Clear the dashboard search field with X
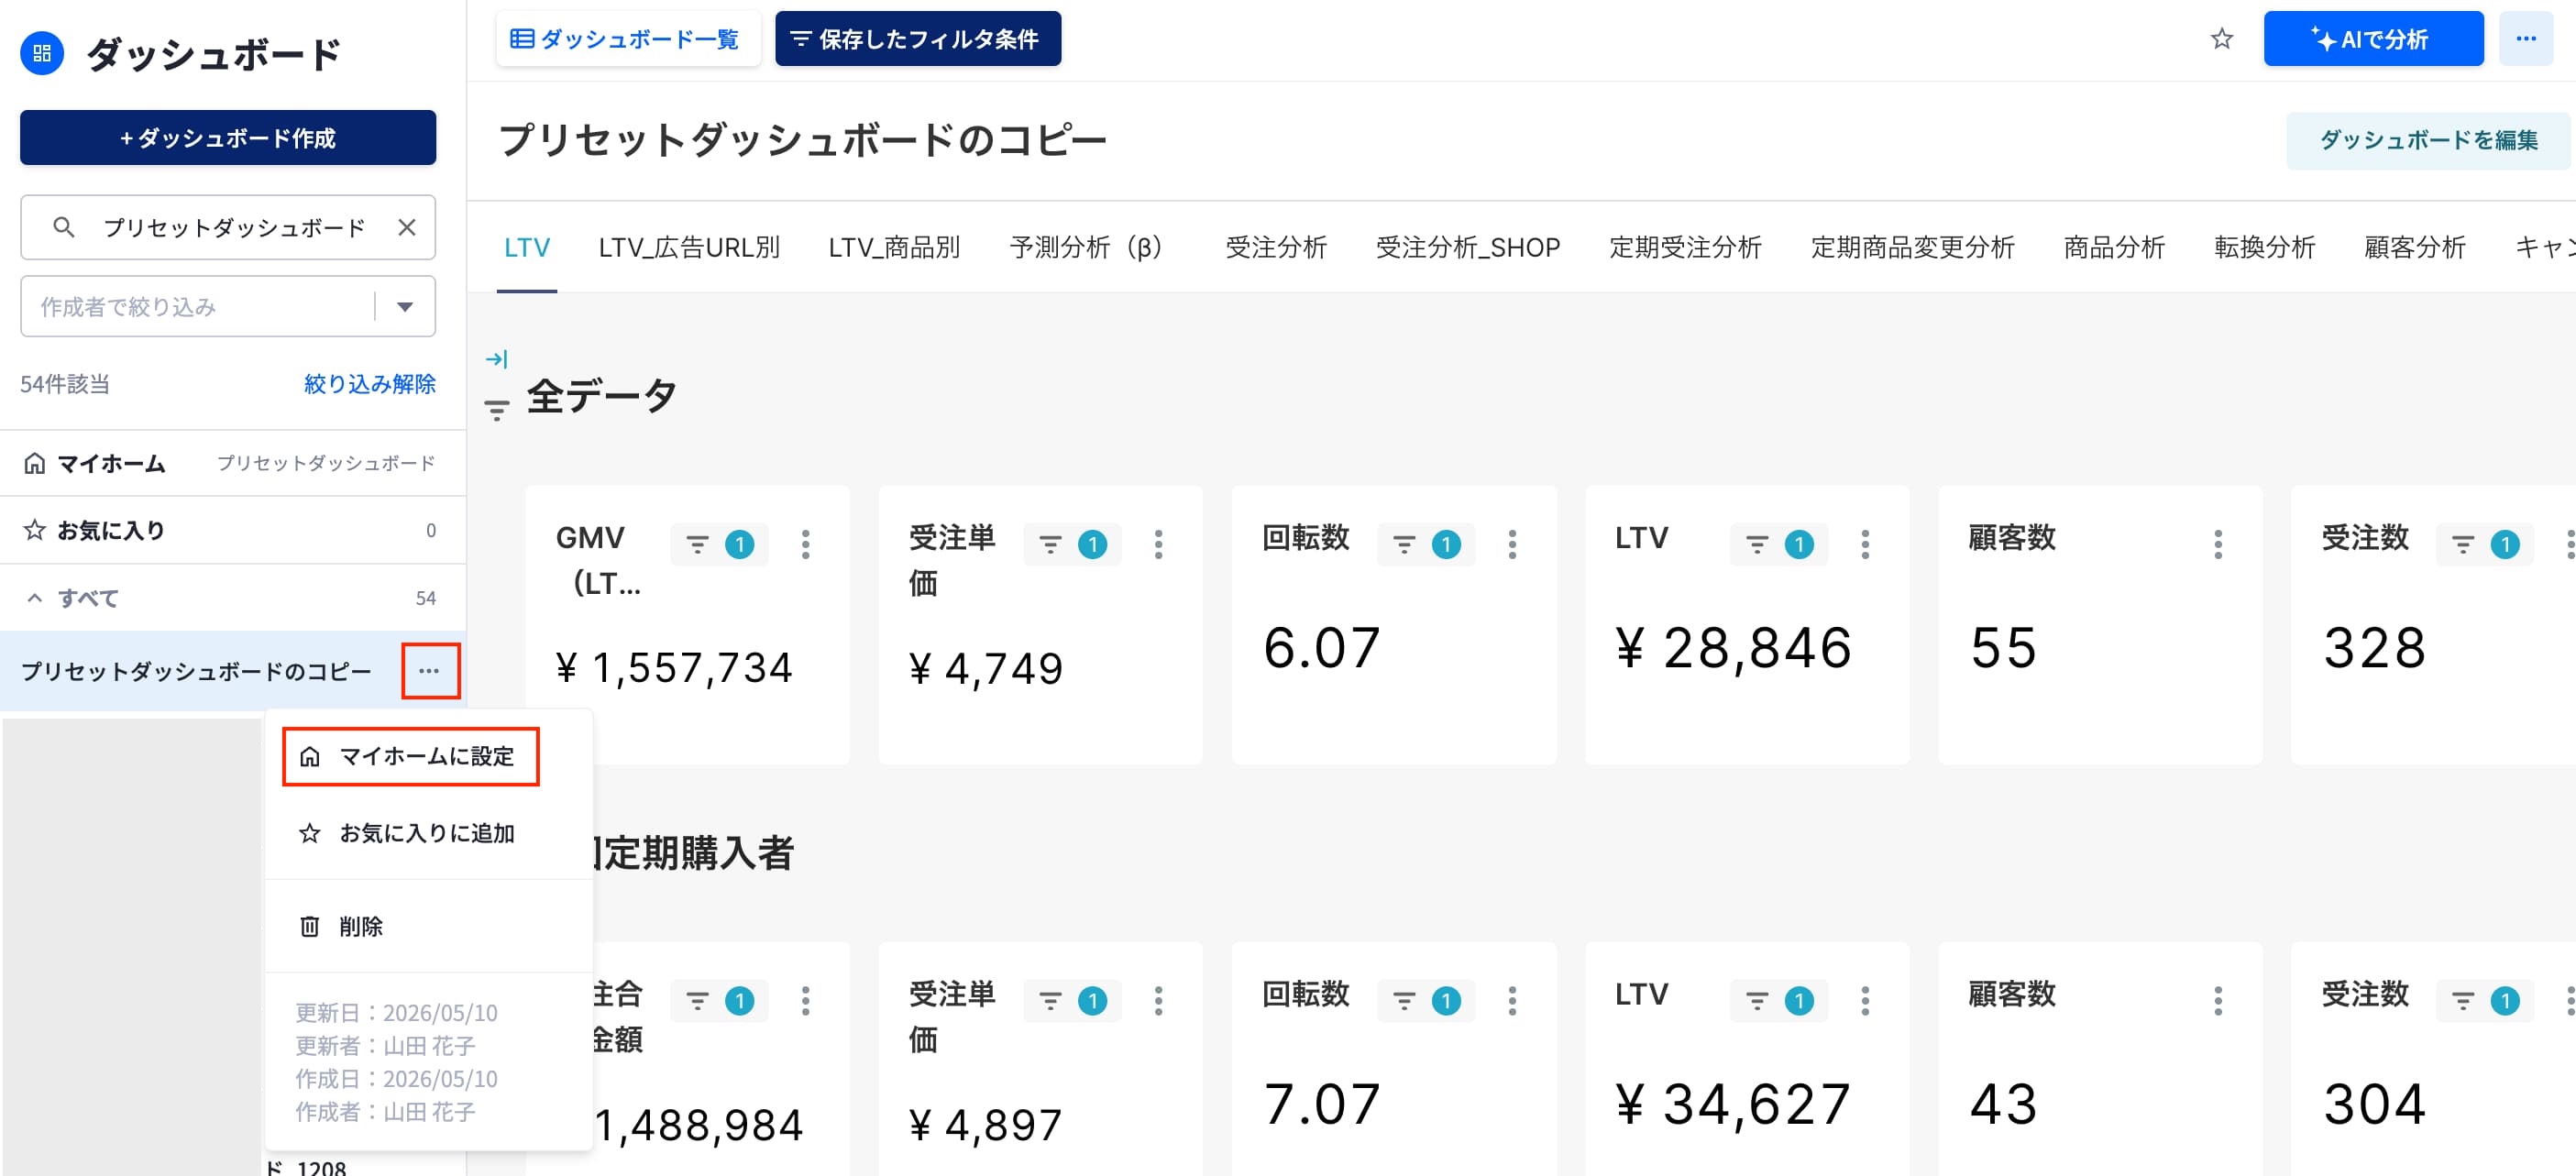Viewport: 2576px width, 1176px height. click(407, 227)
